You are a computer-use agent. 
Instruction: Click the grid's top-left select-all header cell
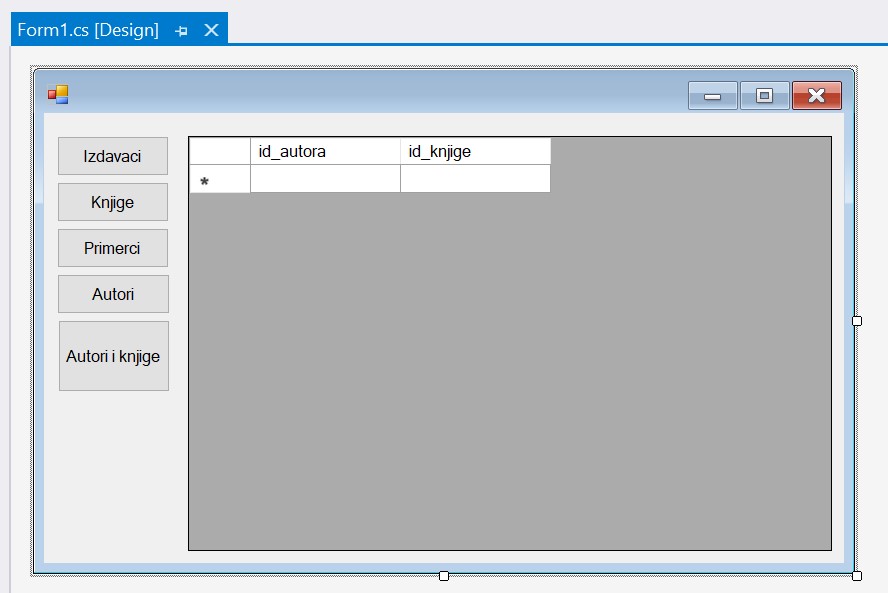coord(219,152)
